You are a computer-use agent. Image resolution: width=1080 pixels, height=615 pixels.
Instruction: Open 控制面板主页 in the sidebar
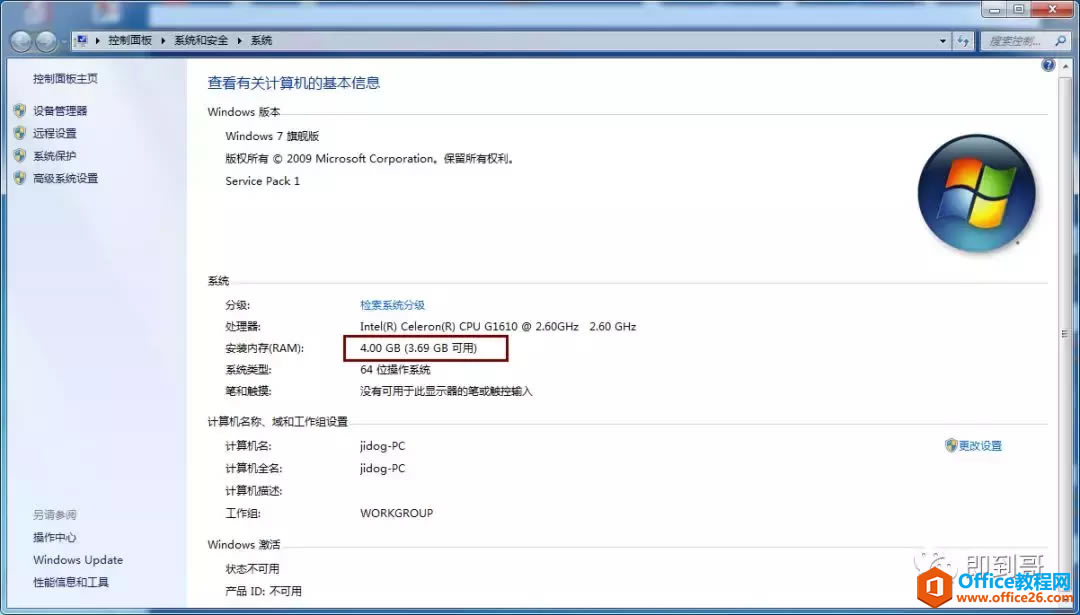pos(65,79)
